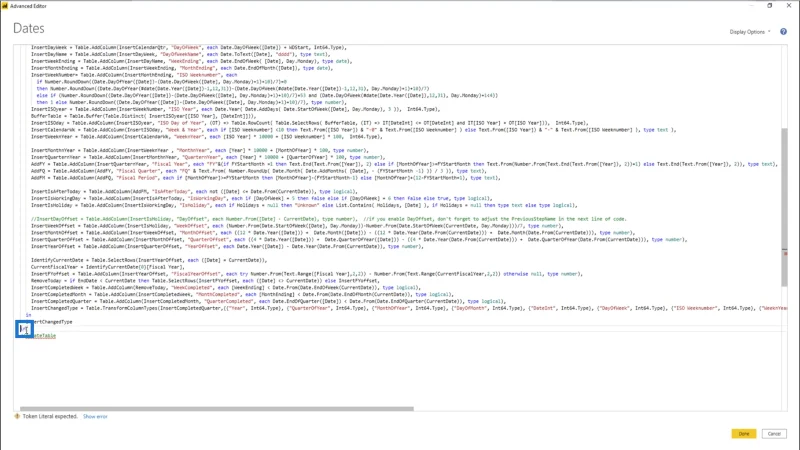Click the underlined createTable text
The image size is (800, 450).
tap(41, 336)
